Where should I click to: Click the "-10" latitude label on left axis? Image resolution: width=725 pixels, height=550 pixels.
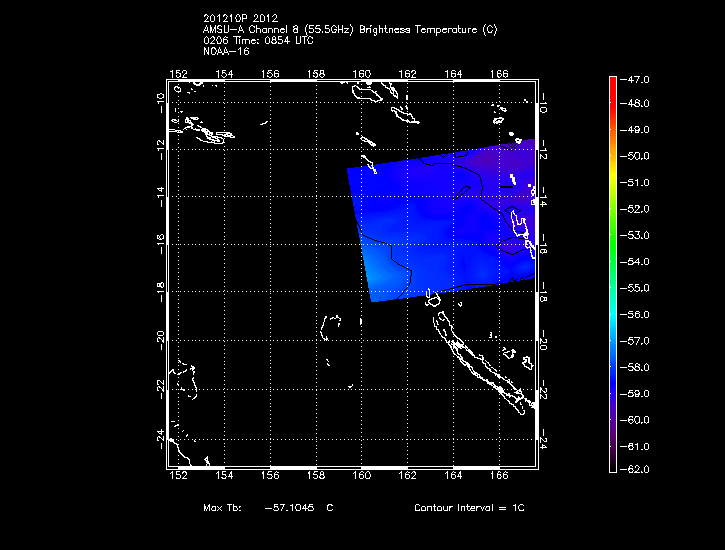(x=160, y=103)
